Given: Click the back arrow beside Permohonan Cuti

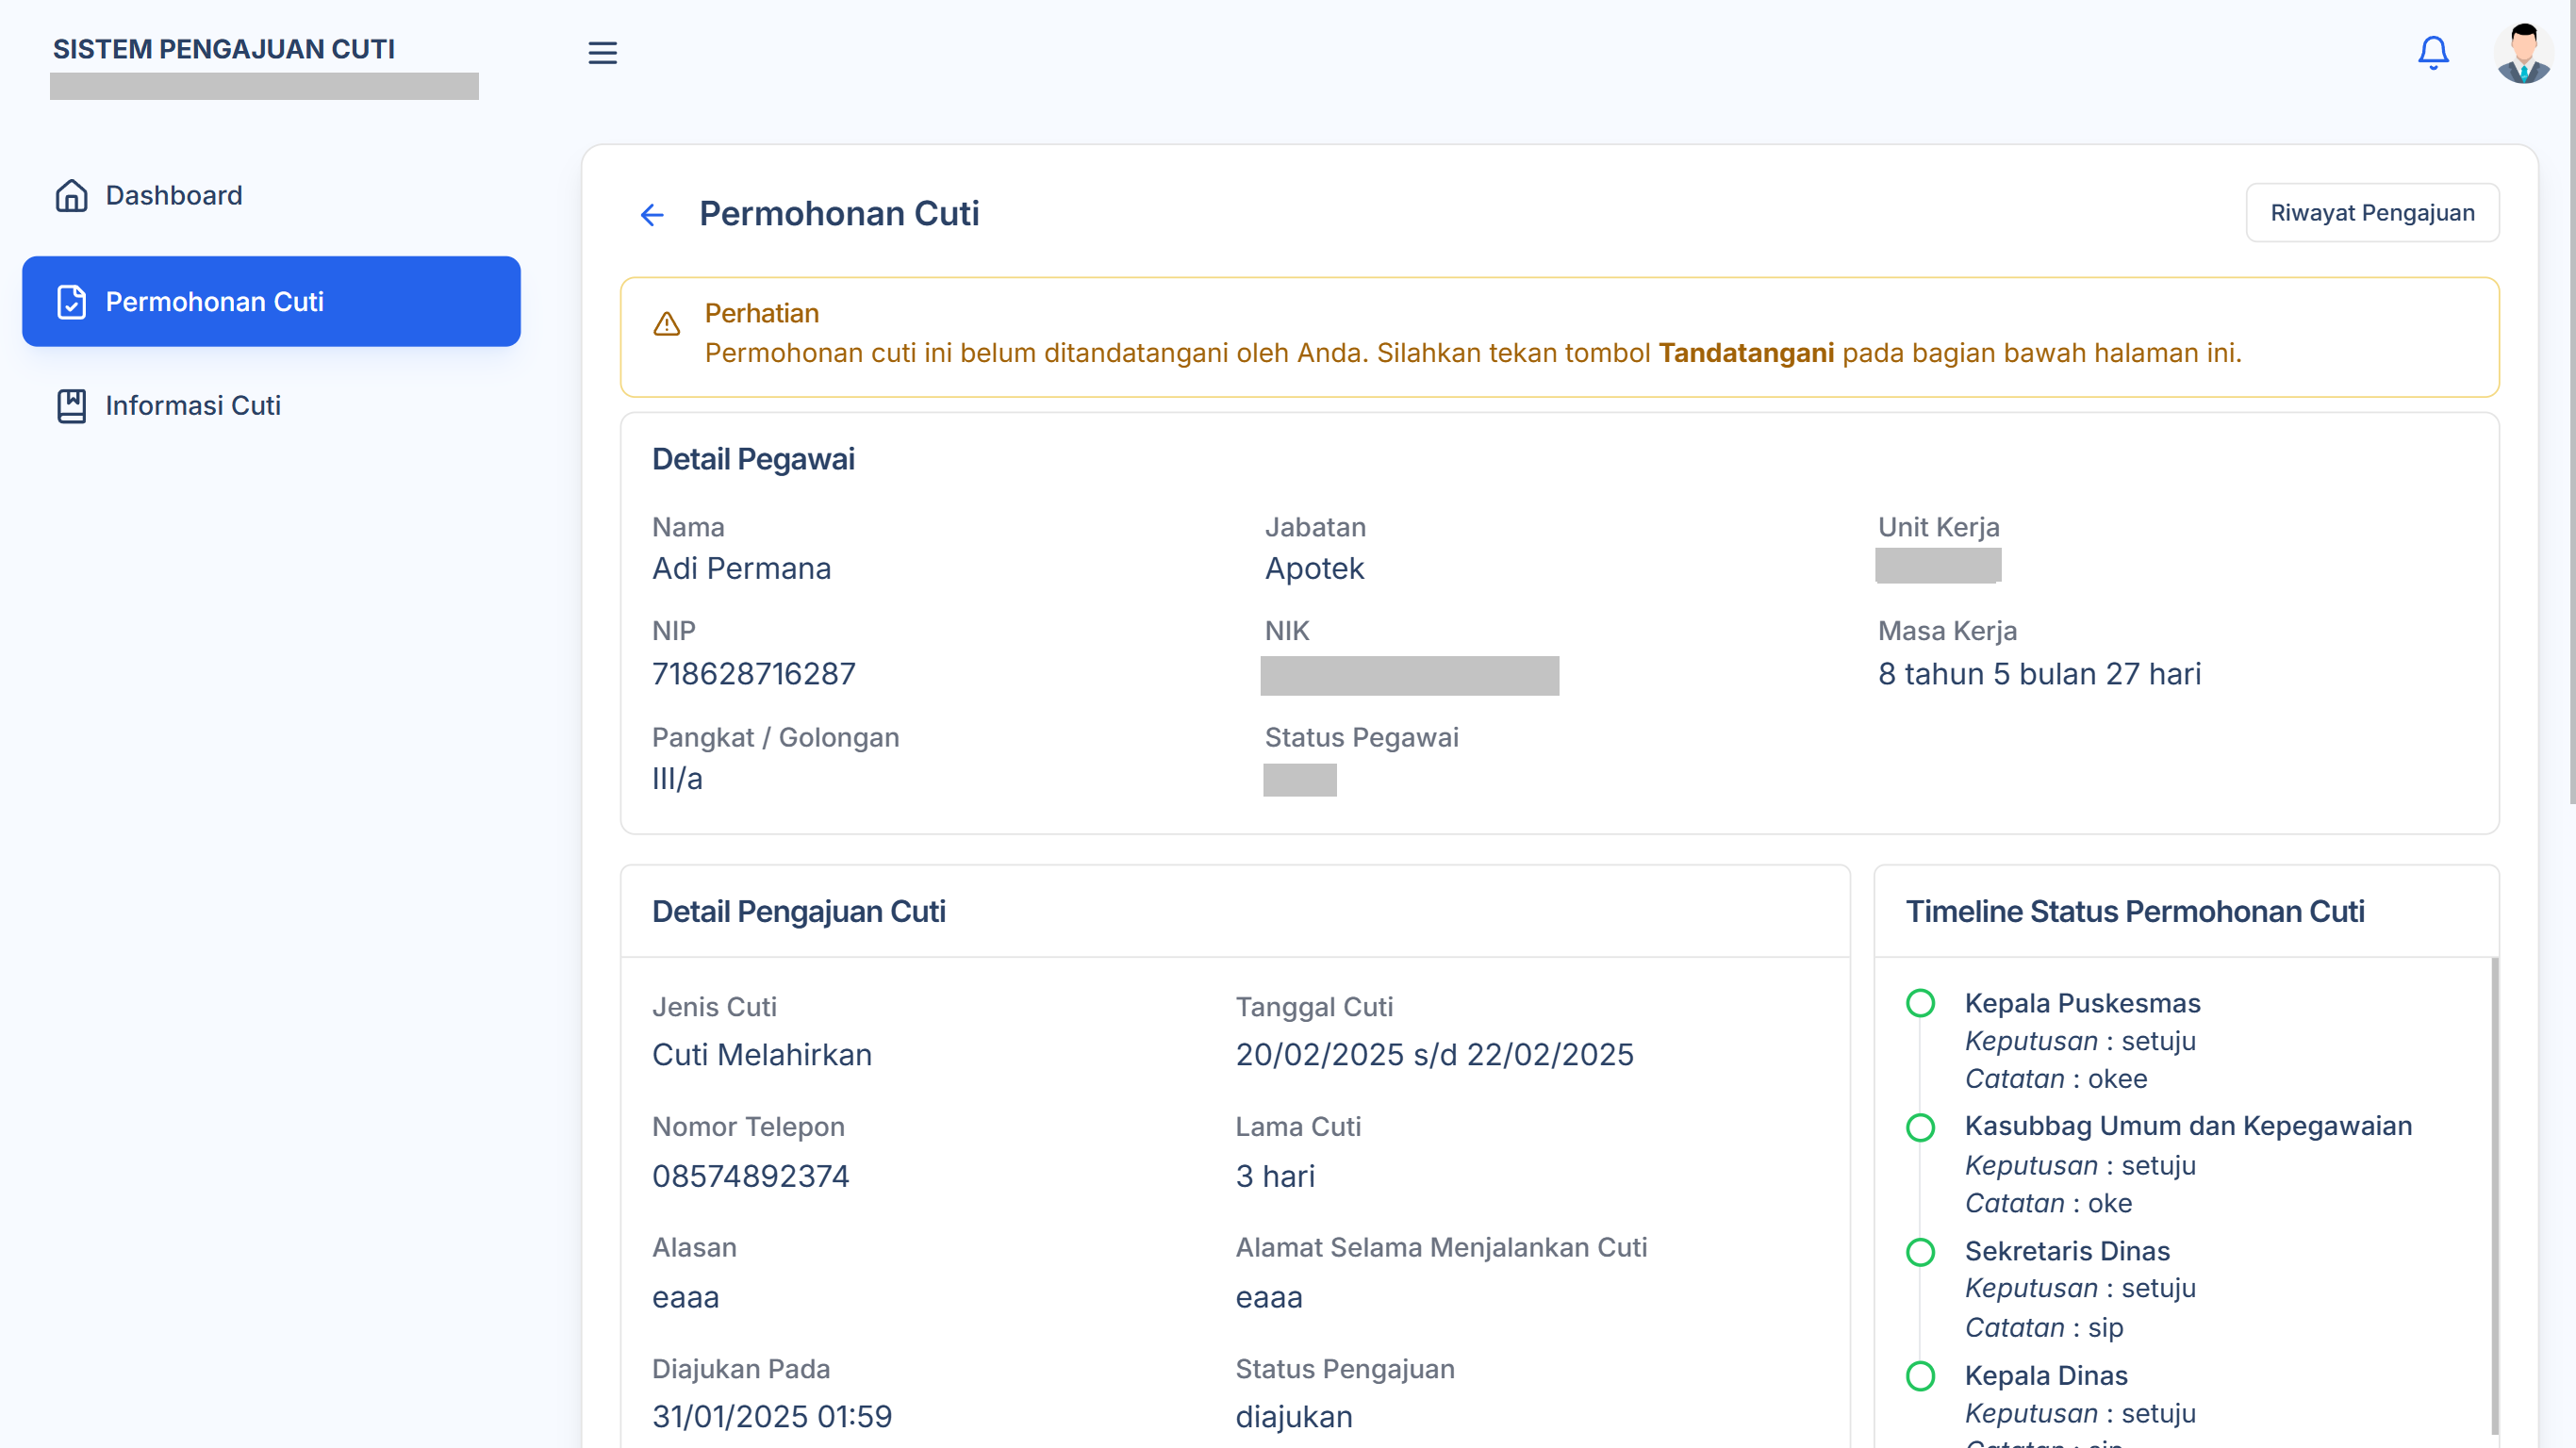Looking at the screenshot, I should [652, 214].
